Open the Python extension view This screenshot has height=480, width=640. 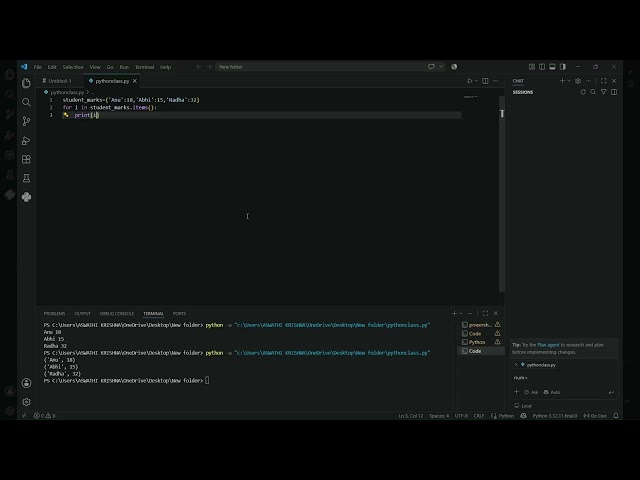pos(26,197)
